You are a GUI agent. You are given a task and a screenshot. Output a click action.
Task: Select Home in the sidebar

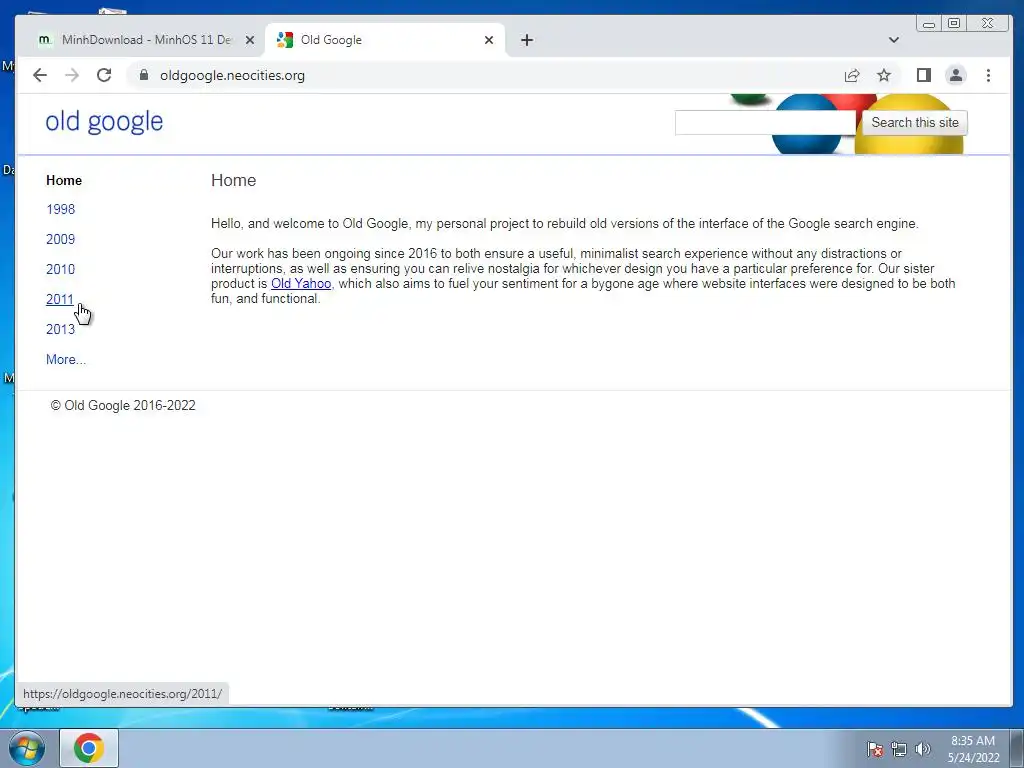pyautogui.click(x=64, y=180)
